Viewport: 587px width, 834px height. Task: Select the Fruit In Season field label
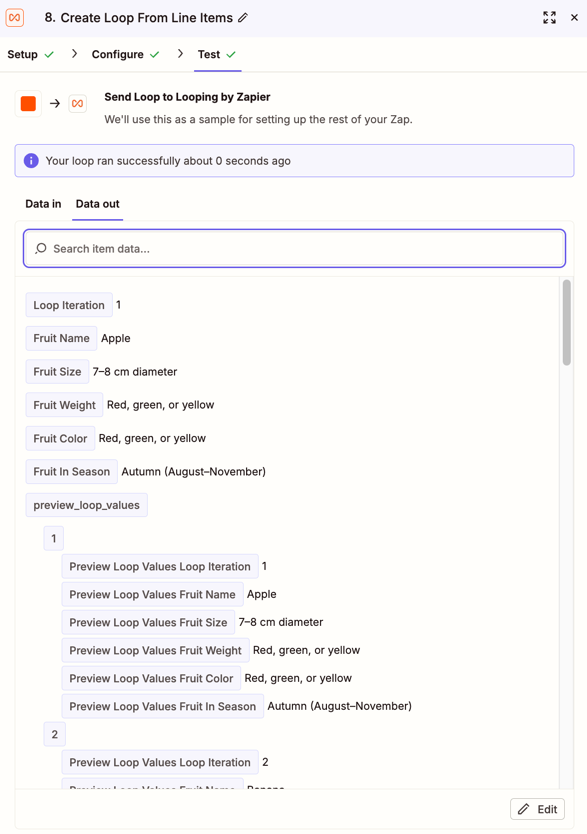click(x=72, y=471)
